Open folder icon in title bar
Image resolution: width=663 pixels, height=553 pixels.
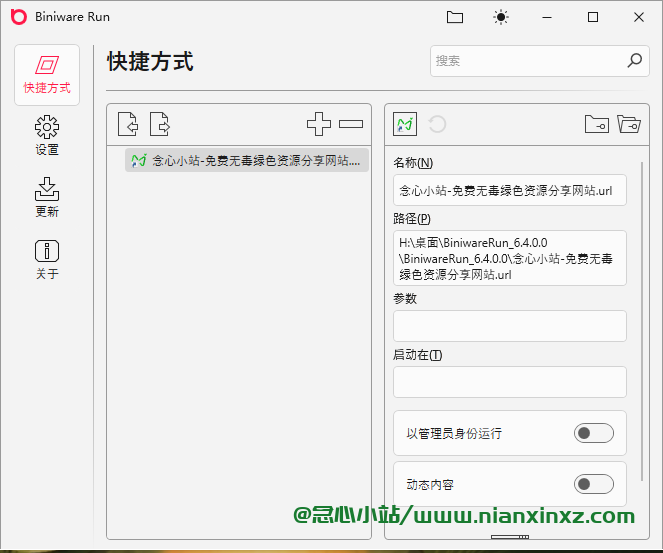pos(455,17)
